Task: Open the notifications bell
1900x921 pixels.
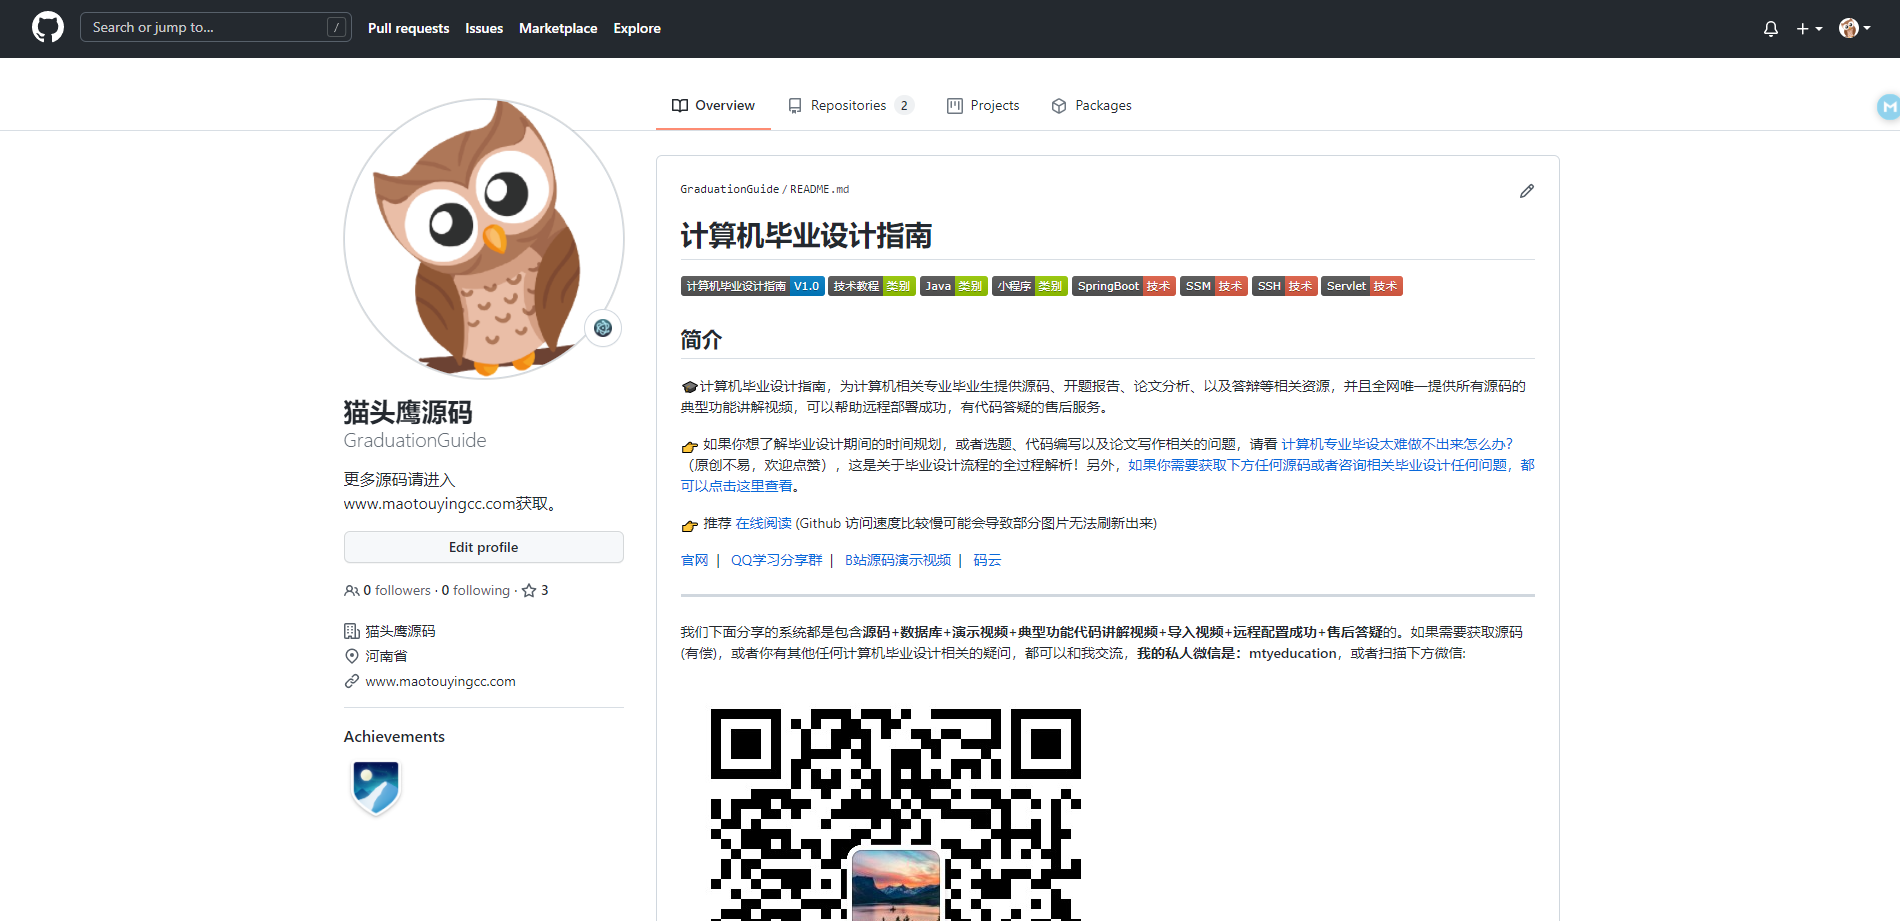Action: pos(1771,29)
